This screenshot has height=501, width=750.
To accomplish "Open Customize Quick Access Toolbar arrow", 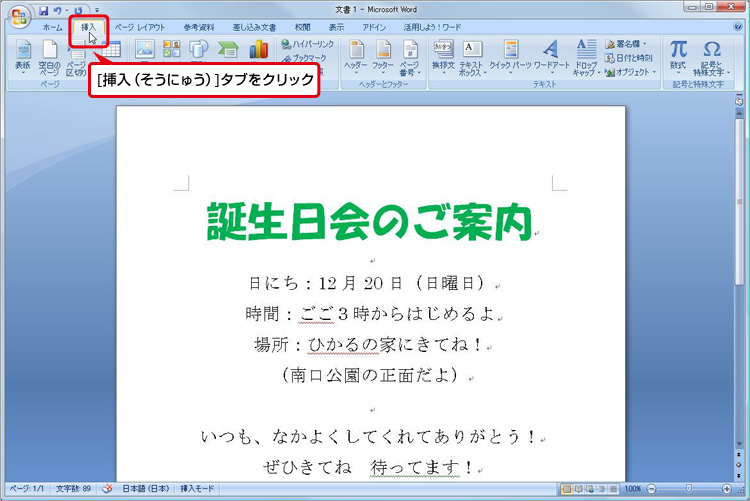I will click(x=97, y=10).
